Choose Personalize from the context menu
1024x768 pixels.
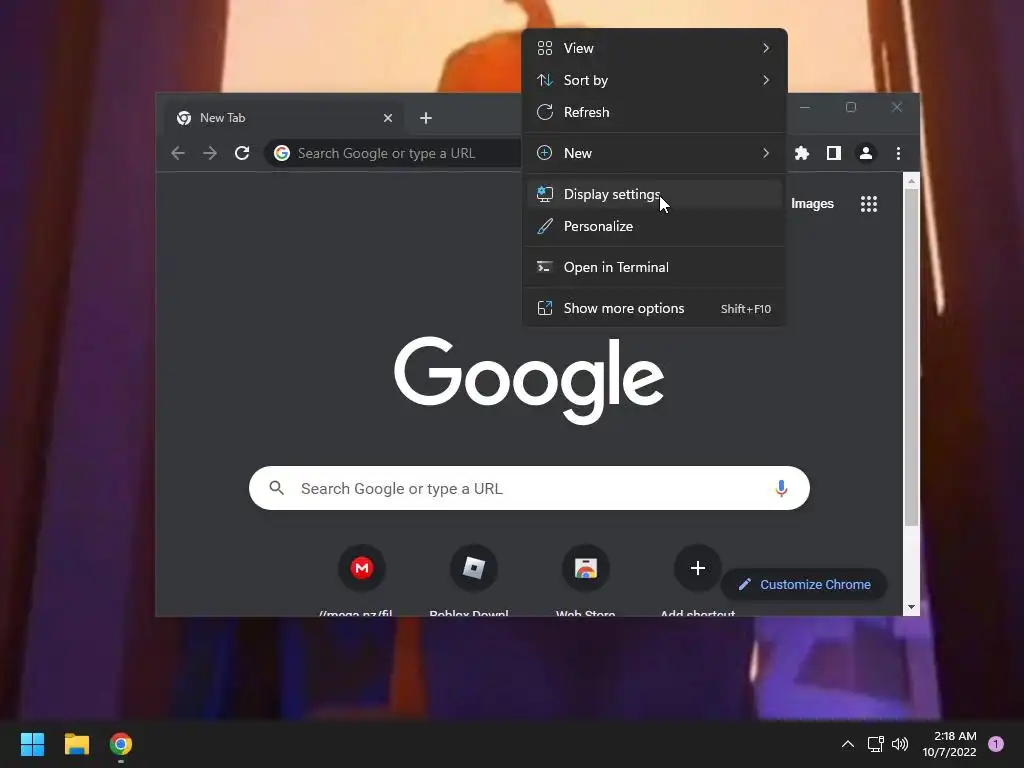pos(654,227)
